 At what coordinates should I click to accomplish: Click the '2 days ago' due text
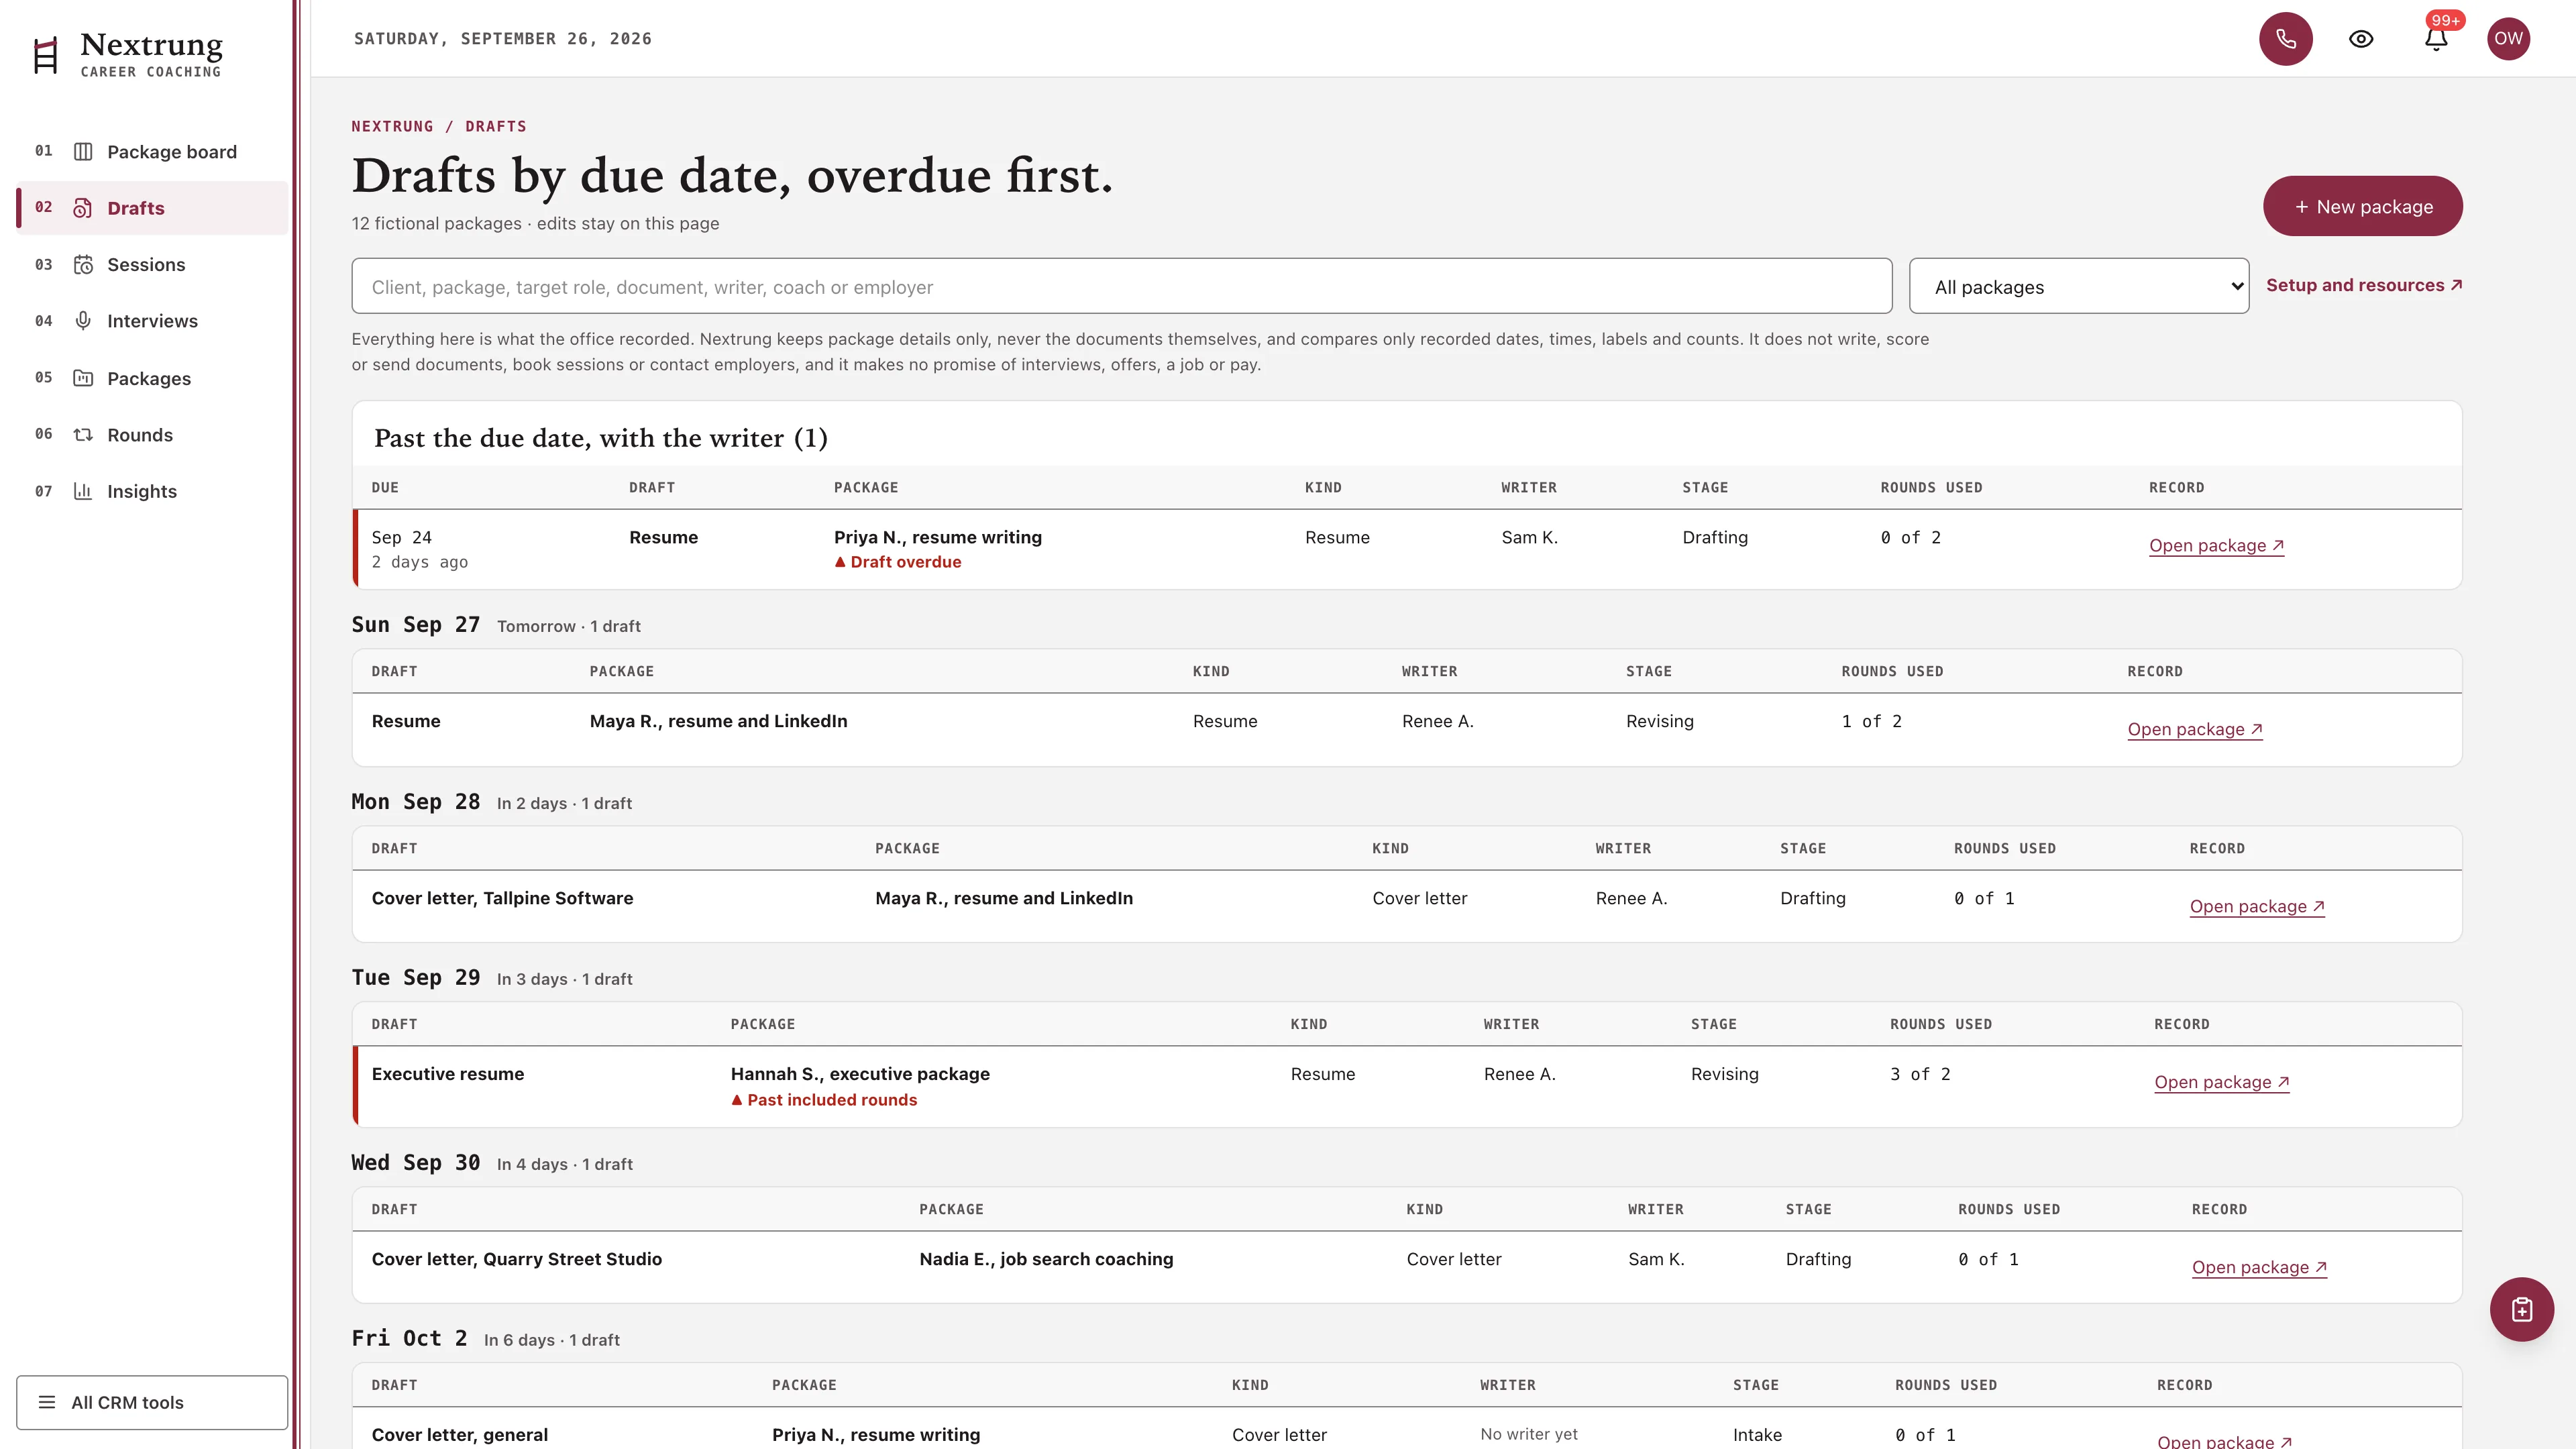pyautogui.click(x=419, y=563)
